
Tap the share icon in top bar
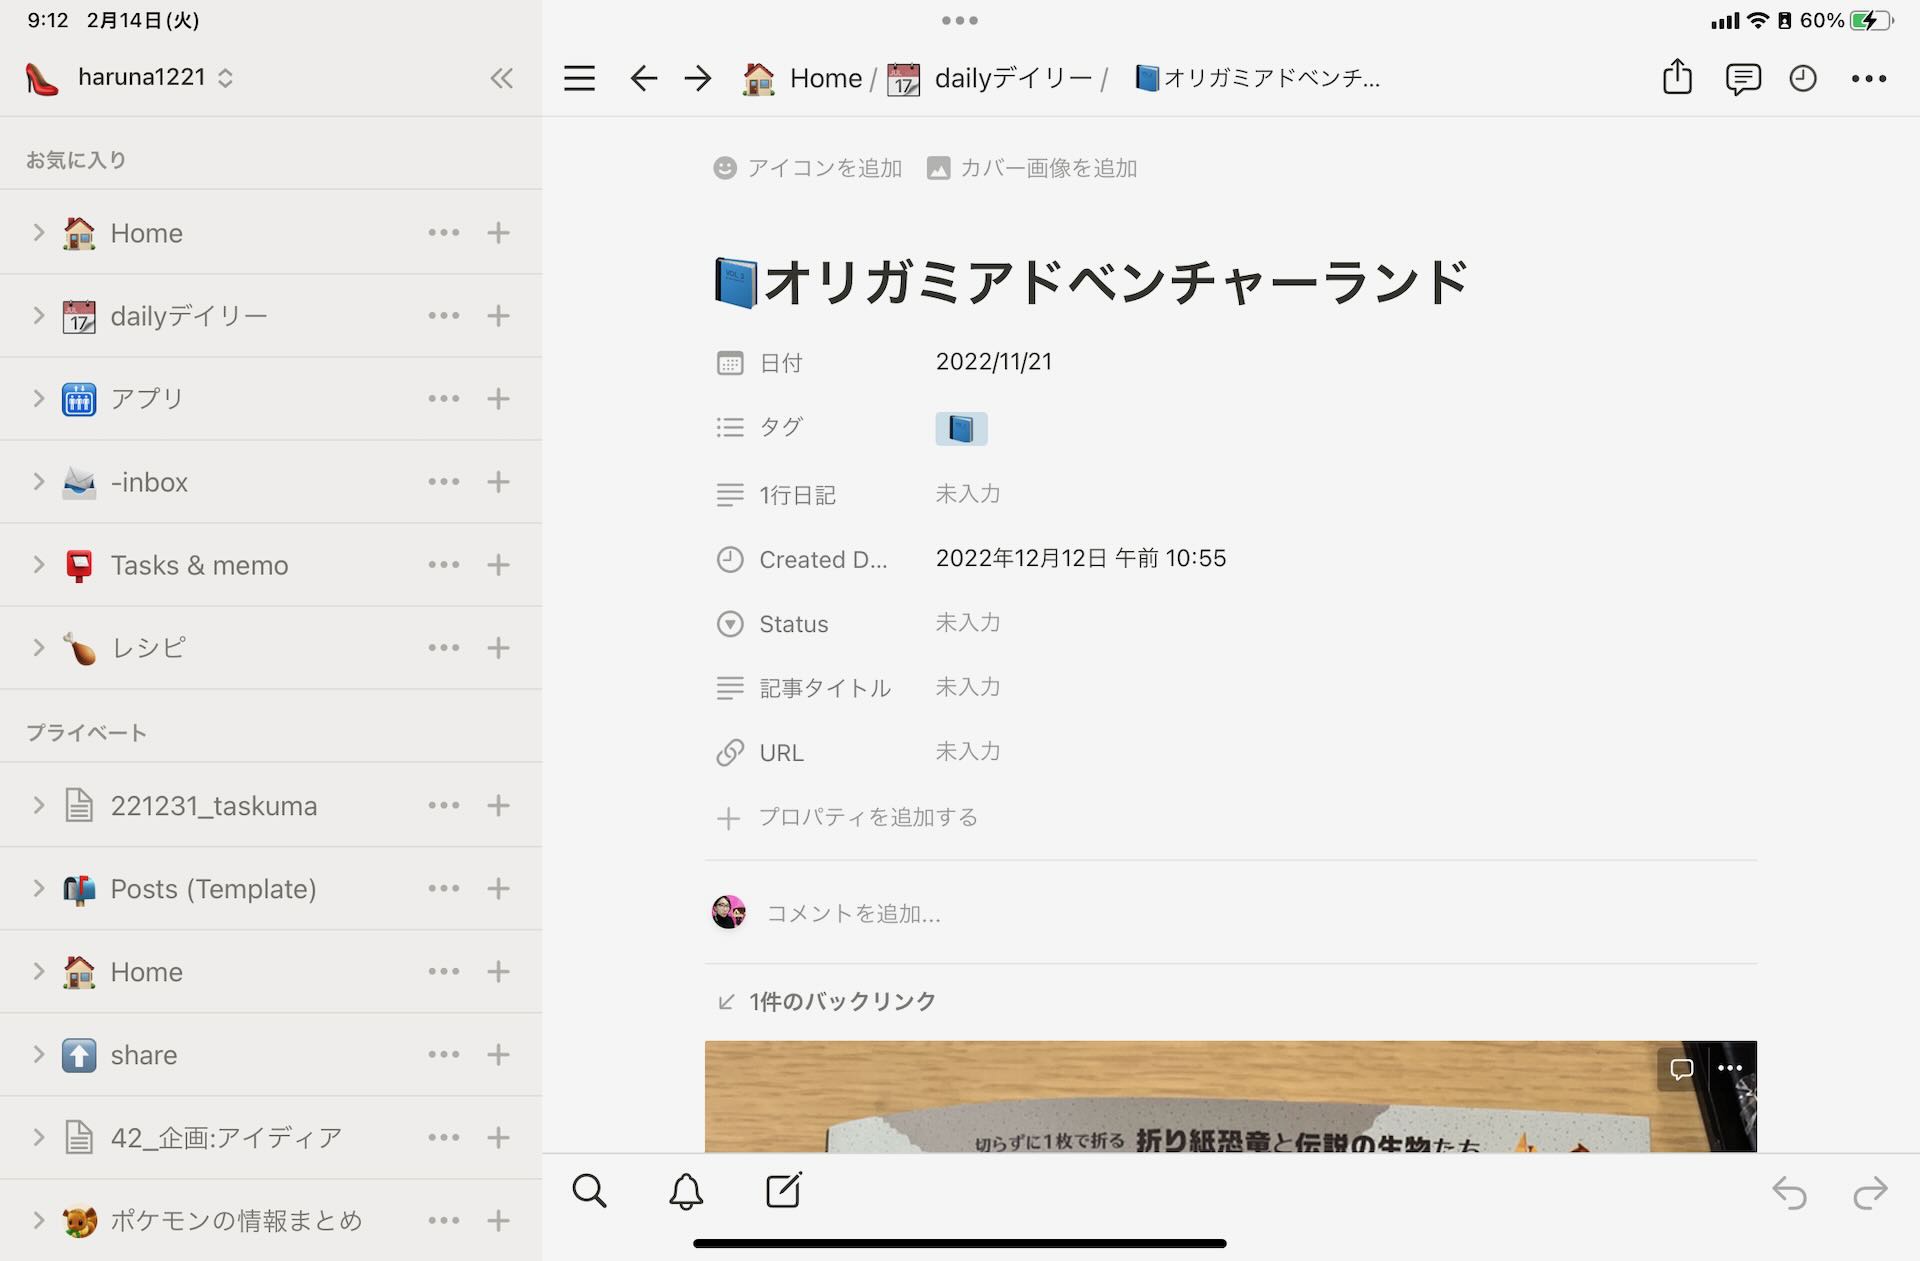(1677, 77)
